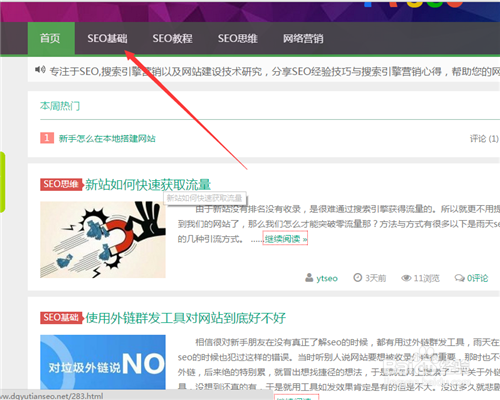This screenshot has height=400, width=500.
Task: Open the 网络营销 navigation item
Action: (x=303, y=38)
